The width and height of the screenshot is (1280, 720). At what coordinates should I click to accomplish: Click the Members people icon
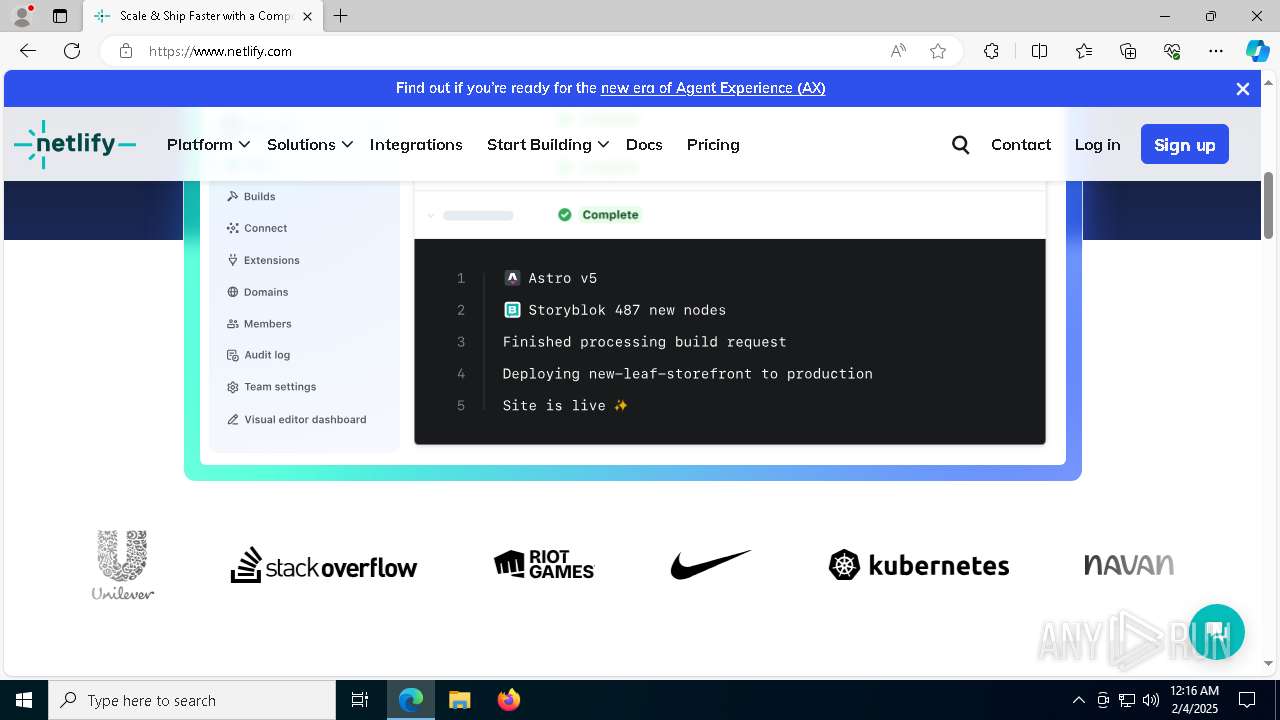click(x=233, y=324)
